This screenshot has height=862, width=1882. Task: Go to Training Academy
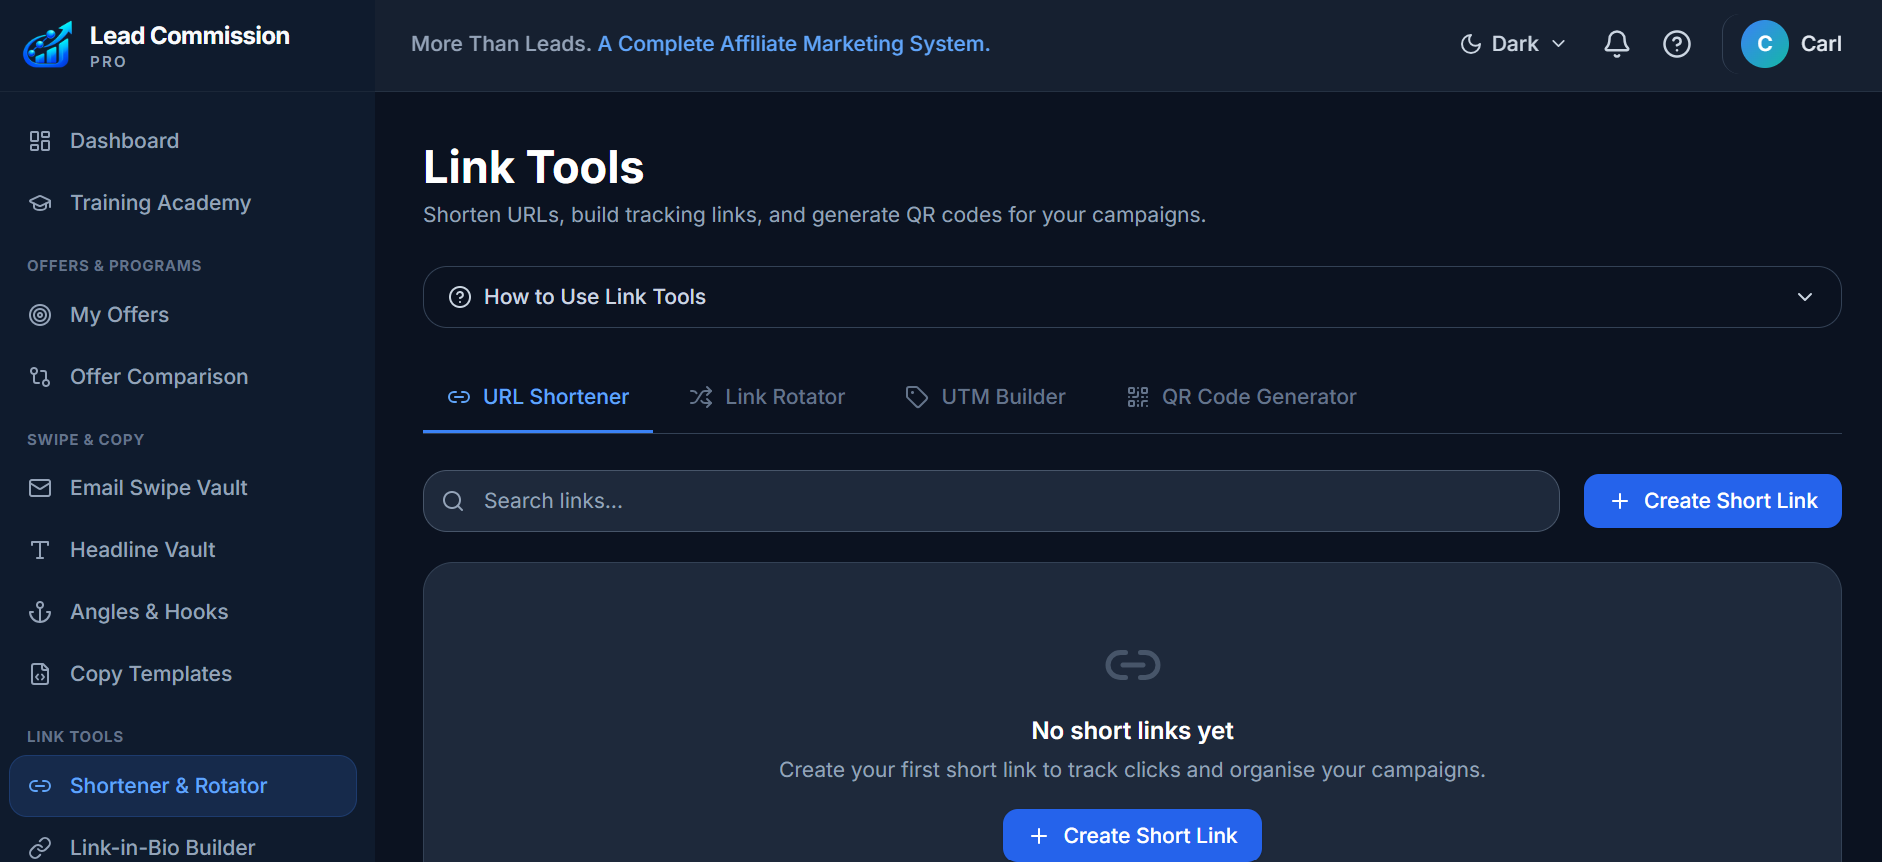click(x=183, y=203)
